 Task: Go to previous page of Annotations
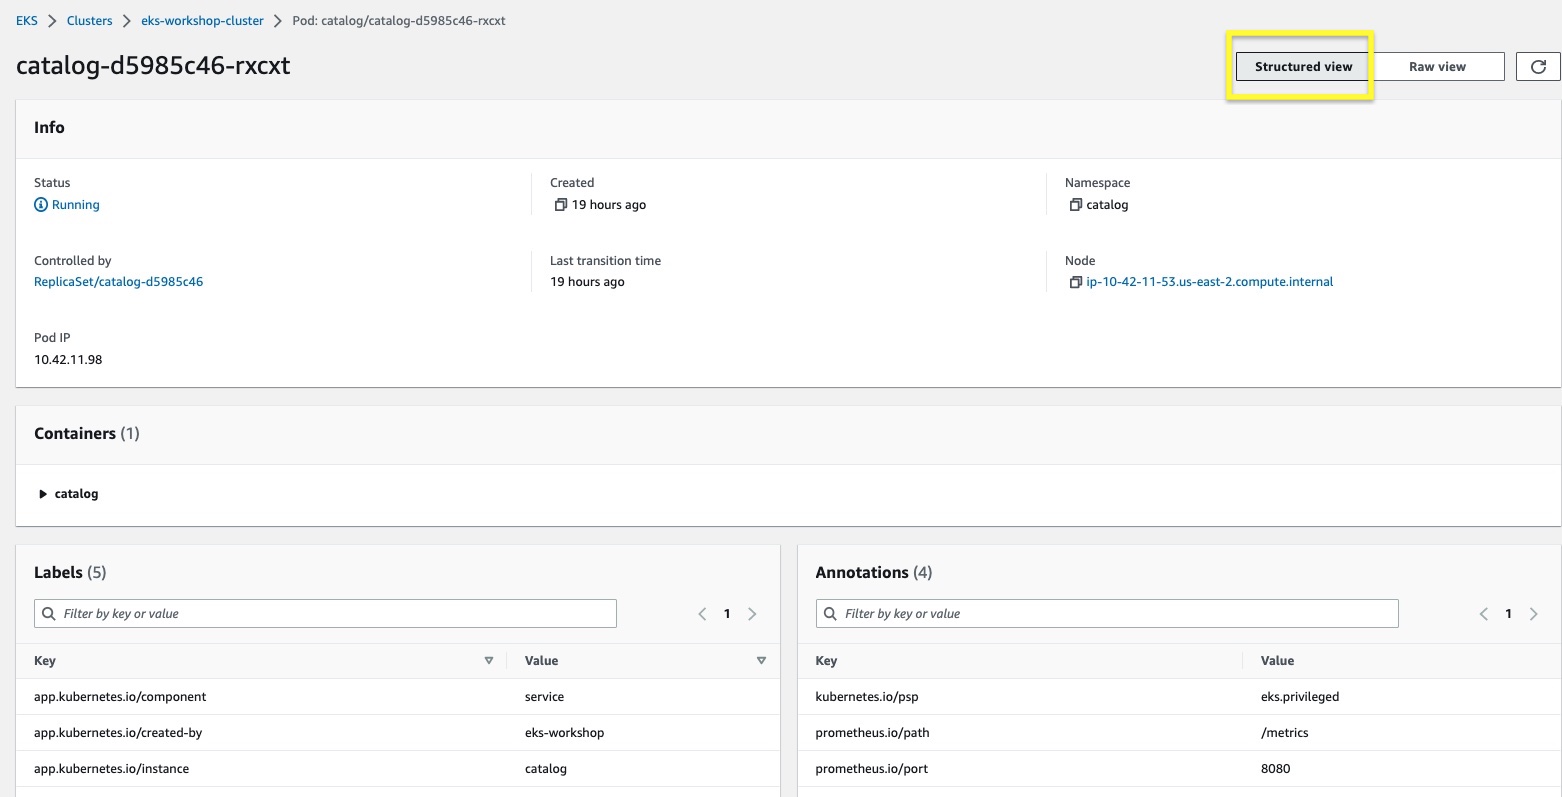1483,614
